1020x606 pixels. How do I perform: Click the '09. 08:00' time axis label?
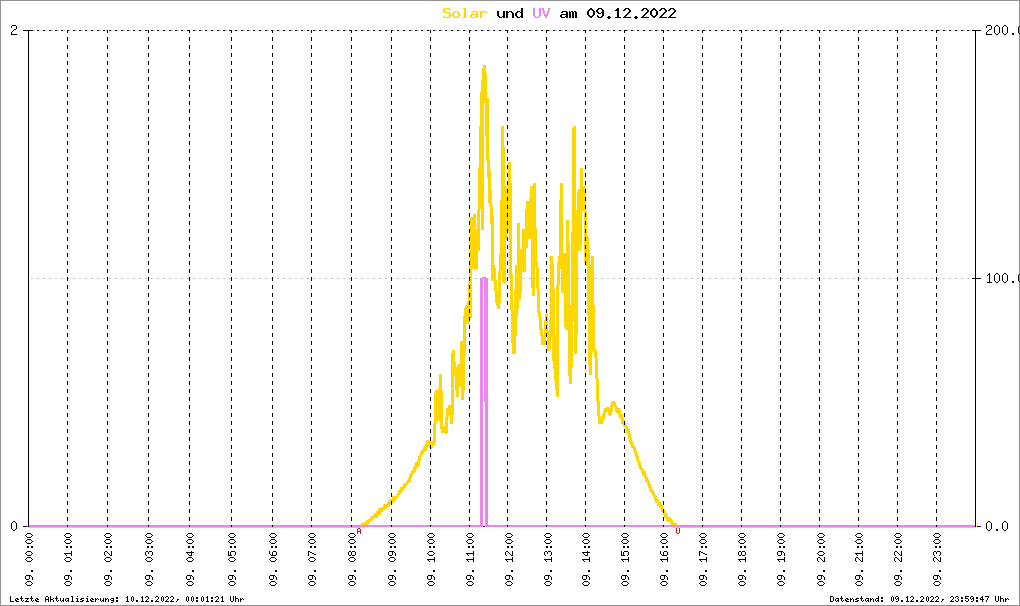point(352,559)
